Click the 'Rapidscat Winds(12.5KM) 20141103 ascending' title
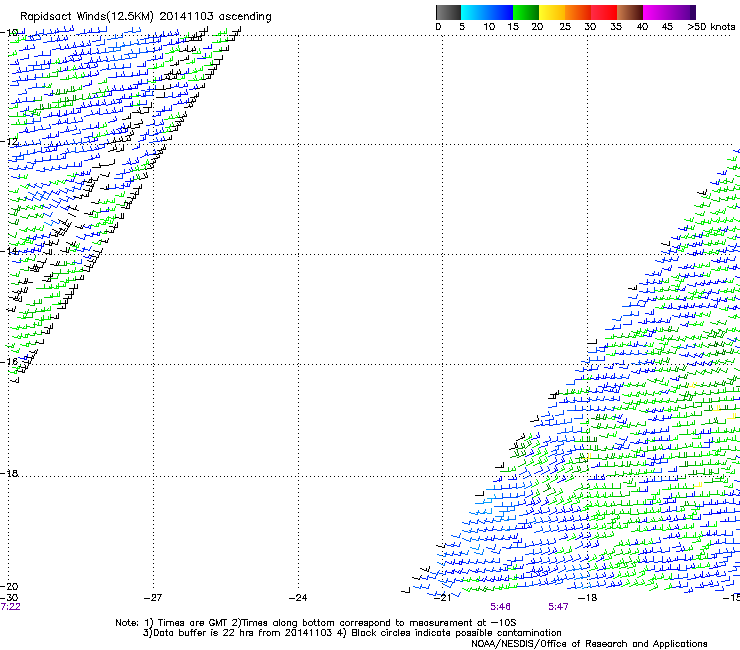The width and height of the screenshot is (740, 650). 146,17
